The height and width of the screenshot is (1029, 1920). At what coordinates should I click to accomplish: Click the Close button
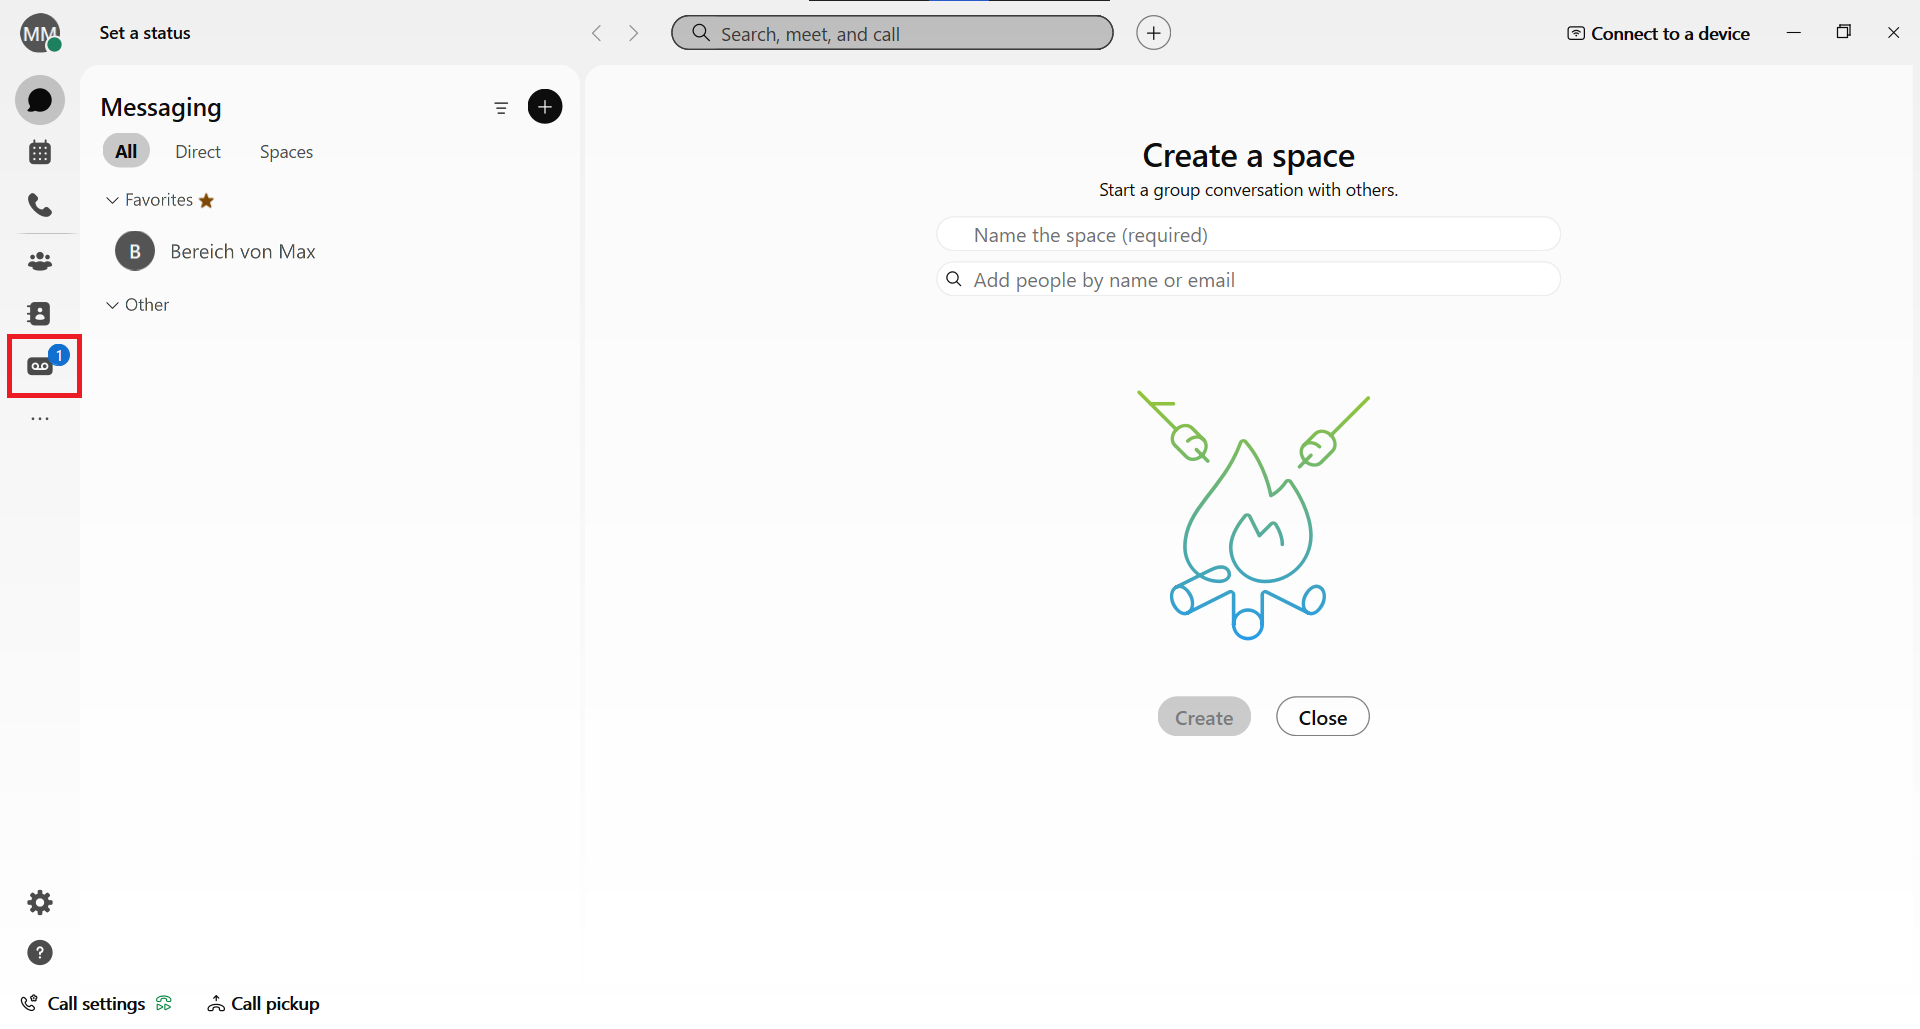1322,717
